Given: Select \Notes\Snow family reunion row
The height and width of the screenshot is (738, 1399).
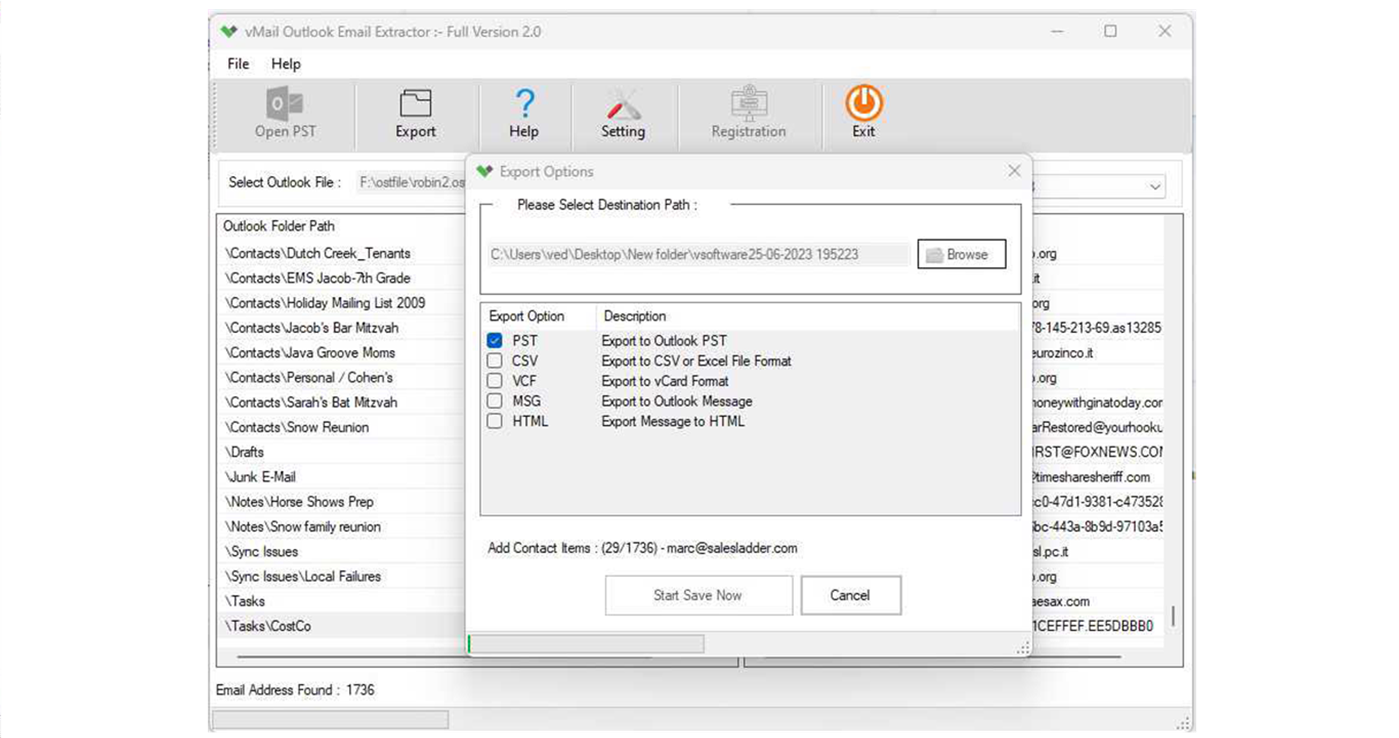Looking at the screenshot, I should click(x=341, y=527).
